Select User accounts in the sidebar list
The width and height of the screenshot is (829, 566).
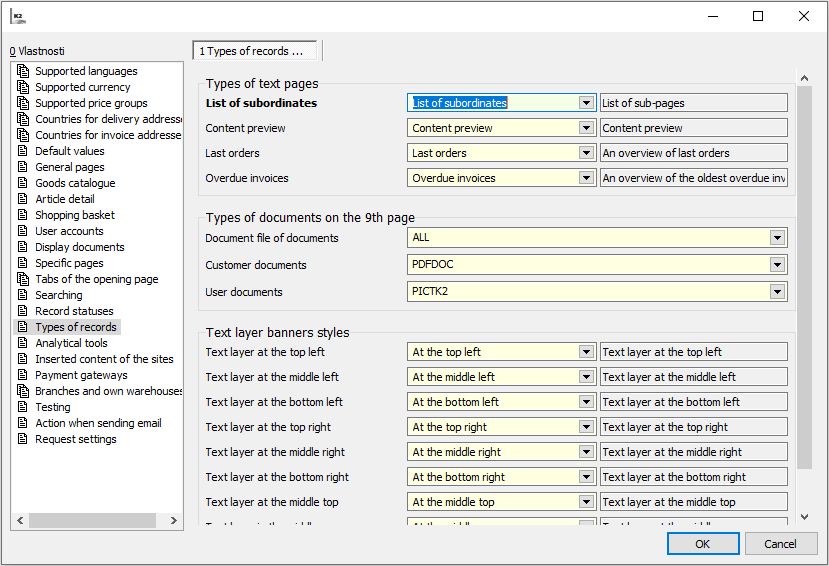[69, 231]
